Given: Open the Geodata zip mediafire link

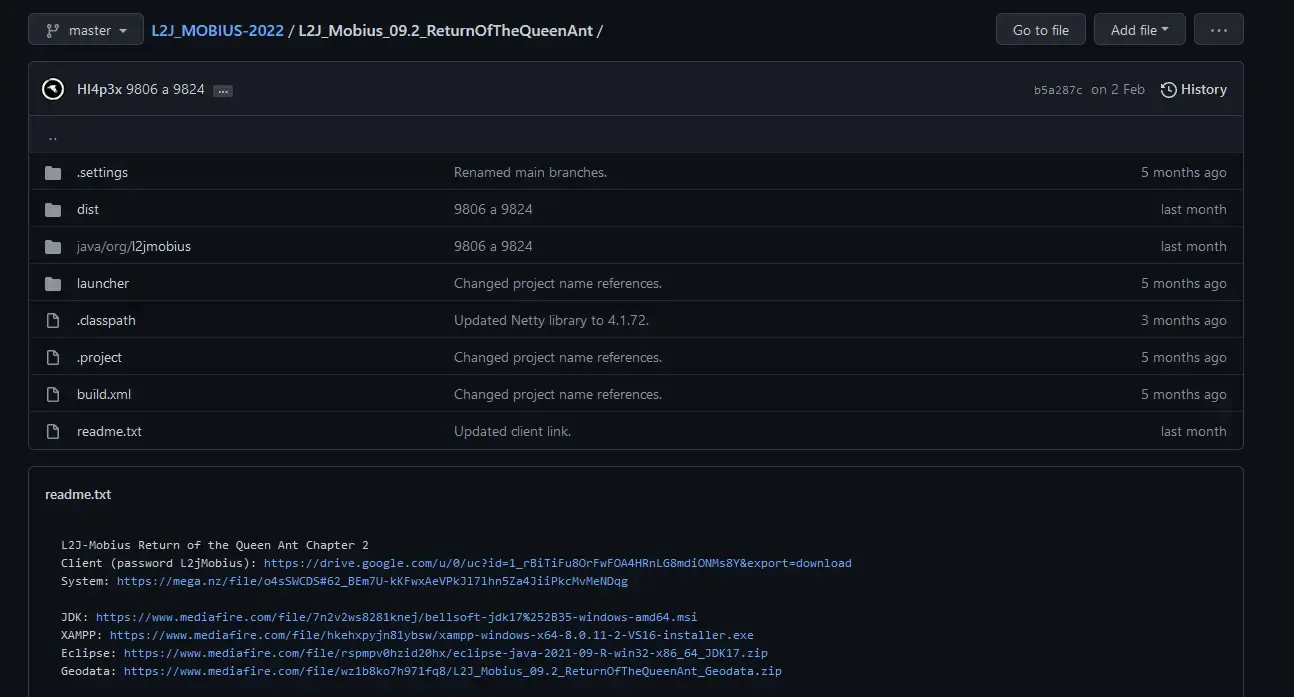Looking at the screenshot, I should tap(453, 671).
